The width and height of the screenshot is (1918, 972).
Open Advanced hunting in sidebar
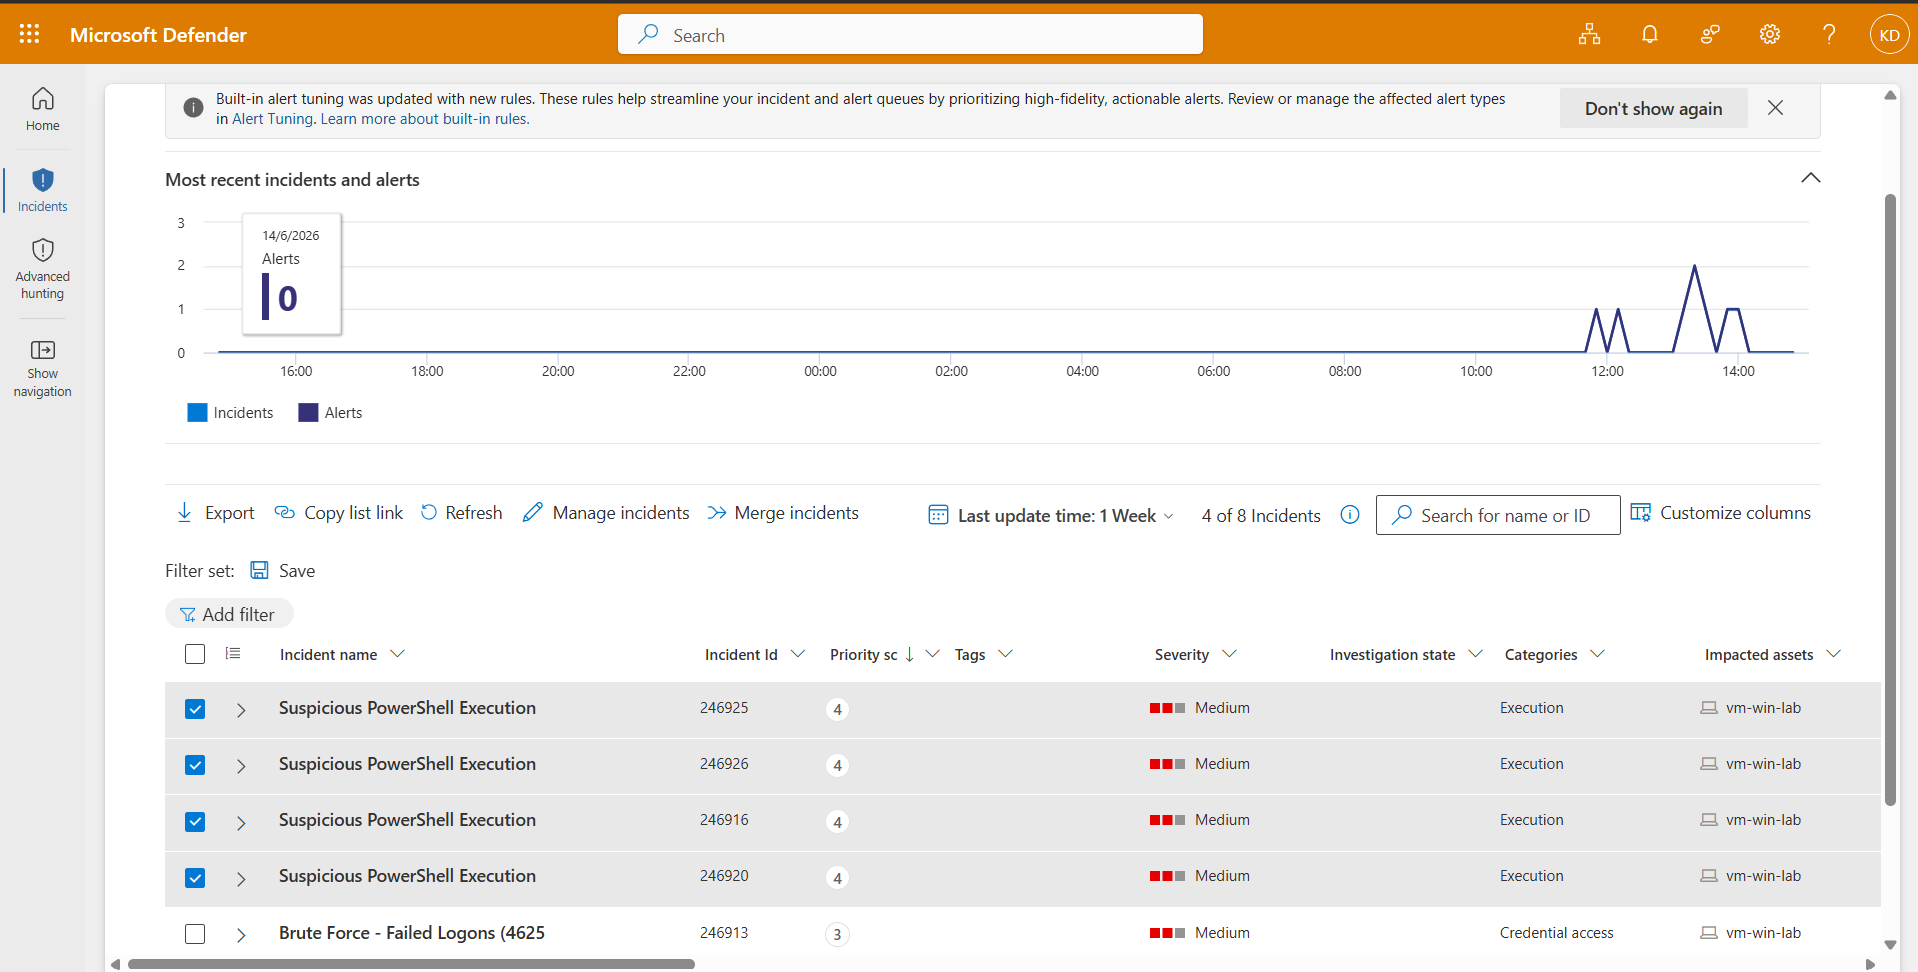point(43,269)
